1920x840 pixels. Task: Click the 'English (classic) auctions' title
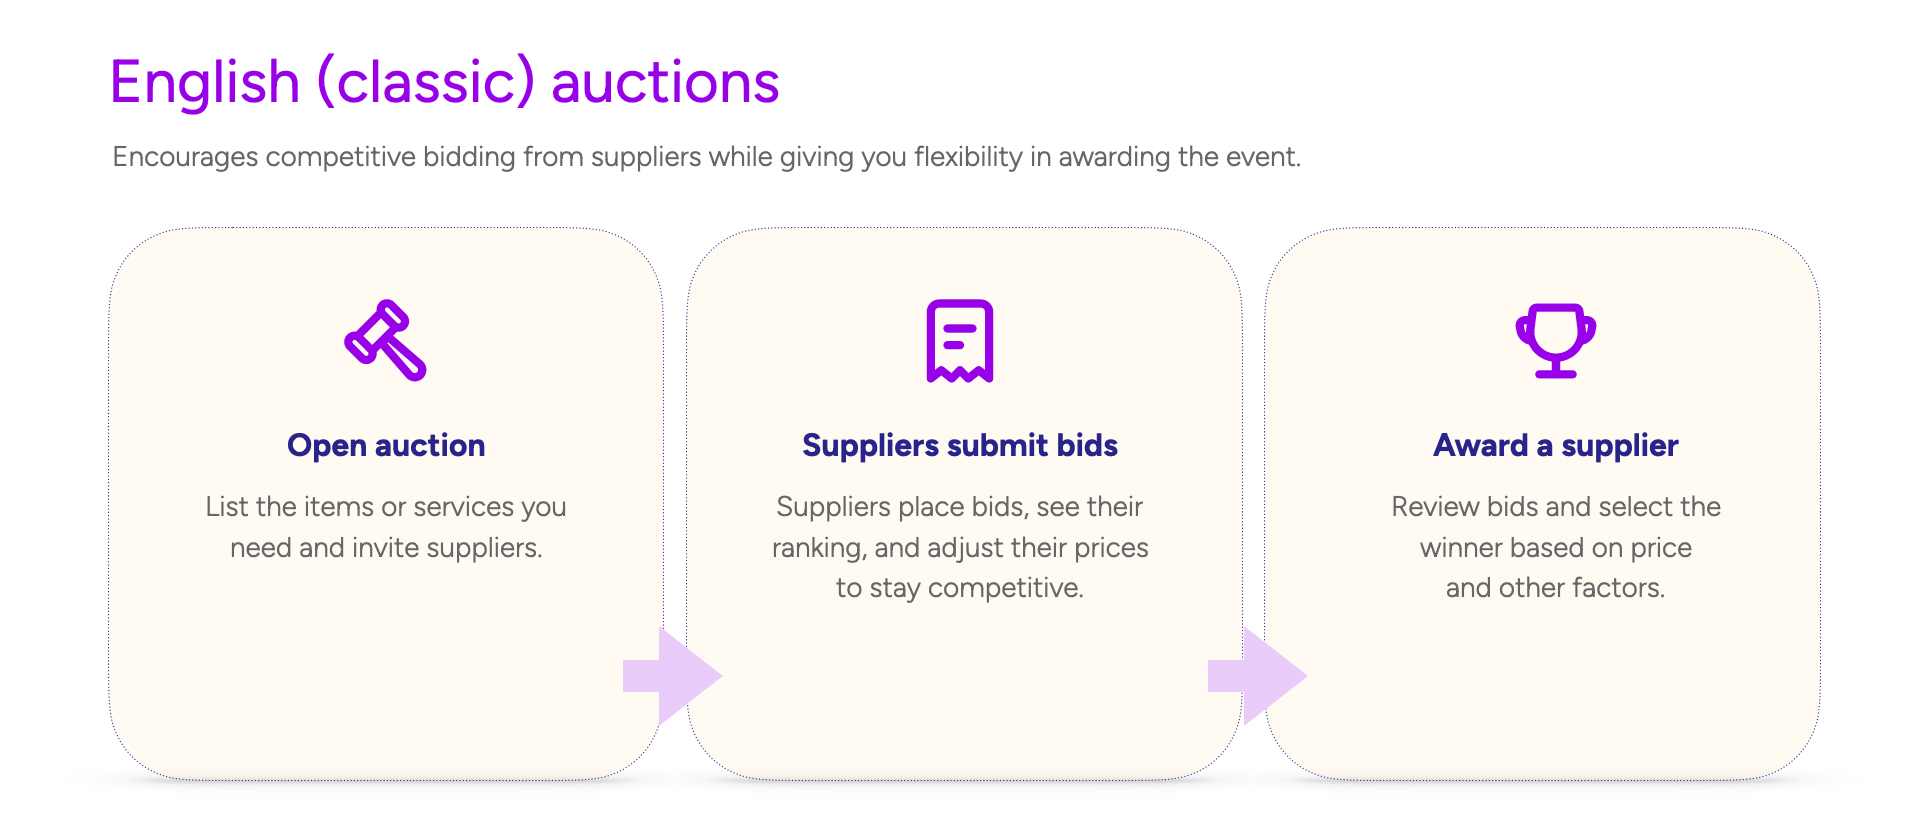click(x=444, y=82)
